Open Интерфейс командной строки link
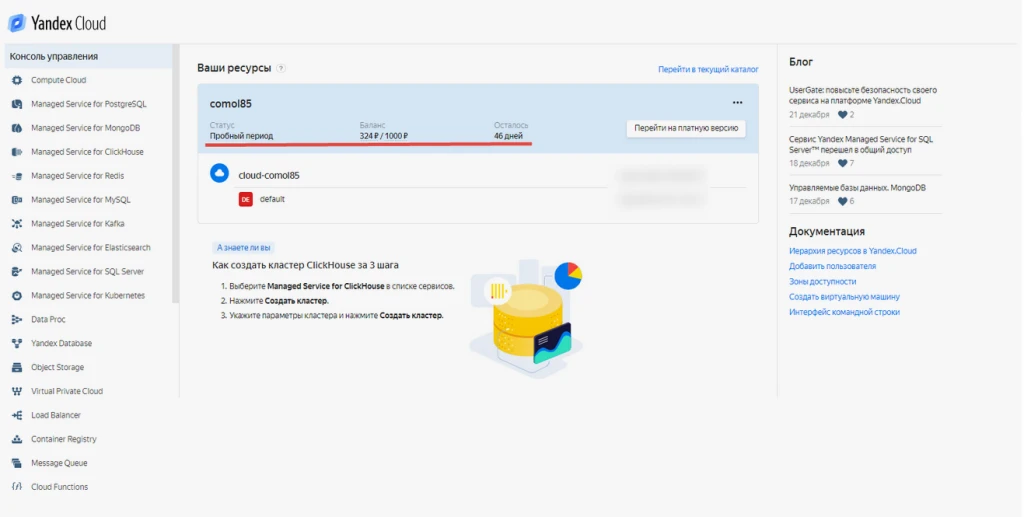This screenshot has width=1024, height=517. 844,312
